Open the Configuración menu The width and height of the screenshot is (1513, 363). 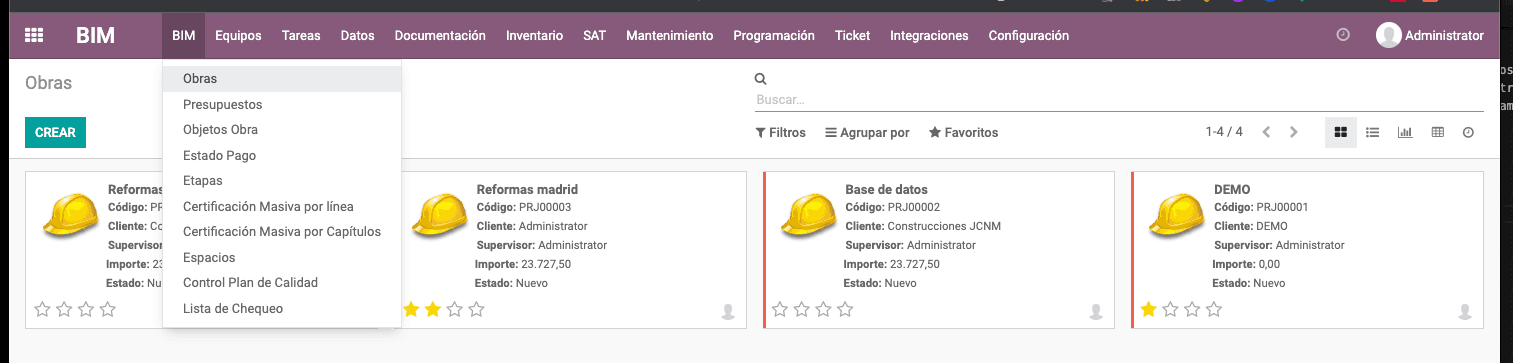click(1029, 35)
